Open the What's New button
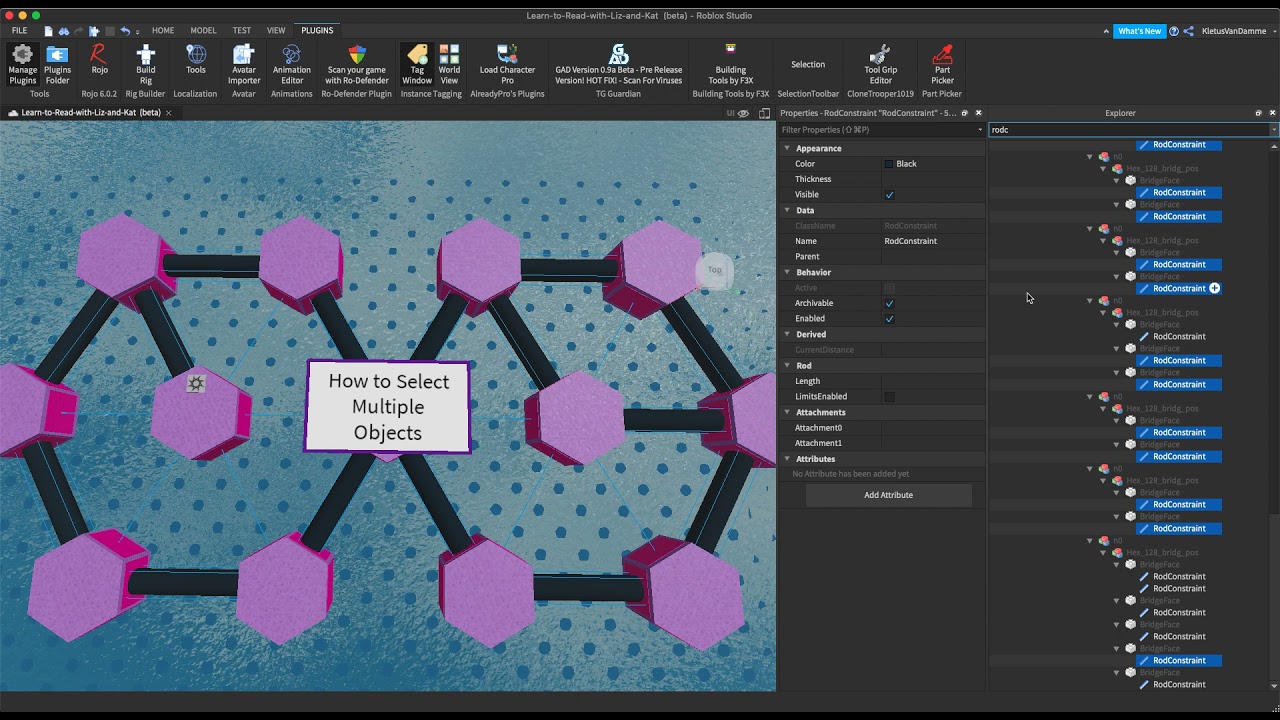Screen dimensions: 1280x720 (x=1139, y=31)
